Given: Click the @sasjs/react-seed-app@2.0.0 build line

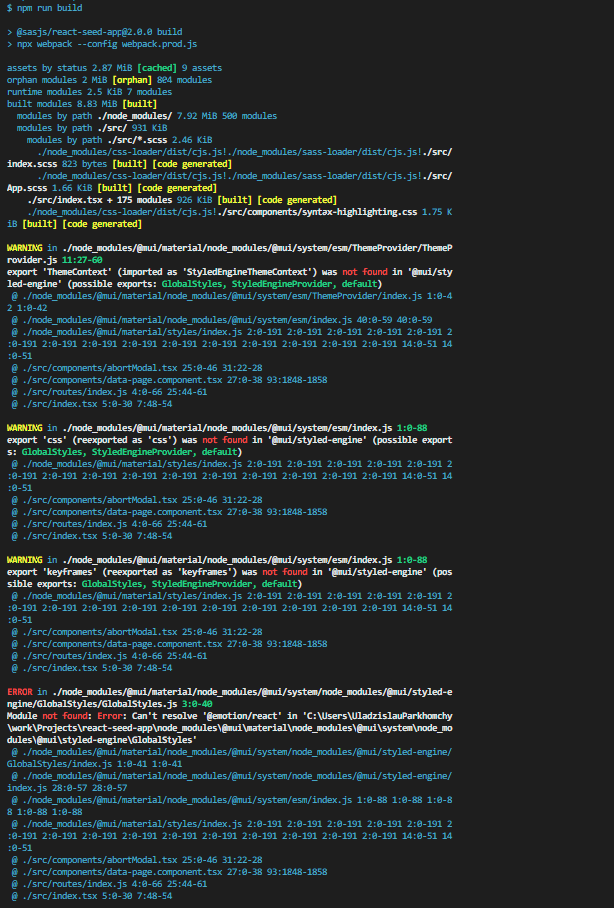Looking at the screenshot, I should [x=100, y=32].
